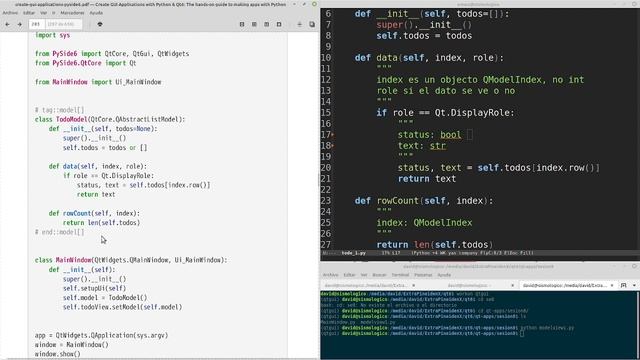Click 'index: QModelIndex' on editor line 25
This screenshot has height=360, width=640.
coord(424,223)
